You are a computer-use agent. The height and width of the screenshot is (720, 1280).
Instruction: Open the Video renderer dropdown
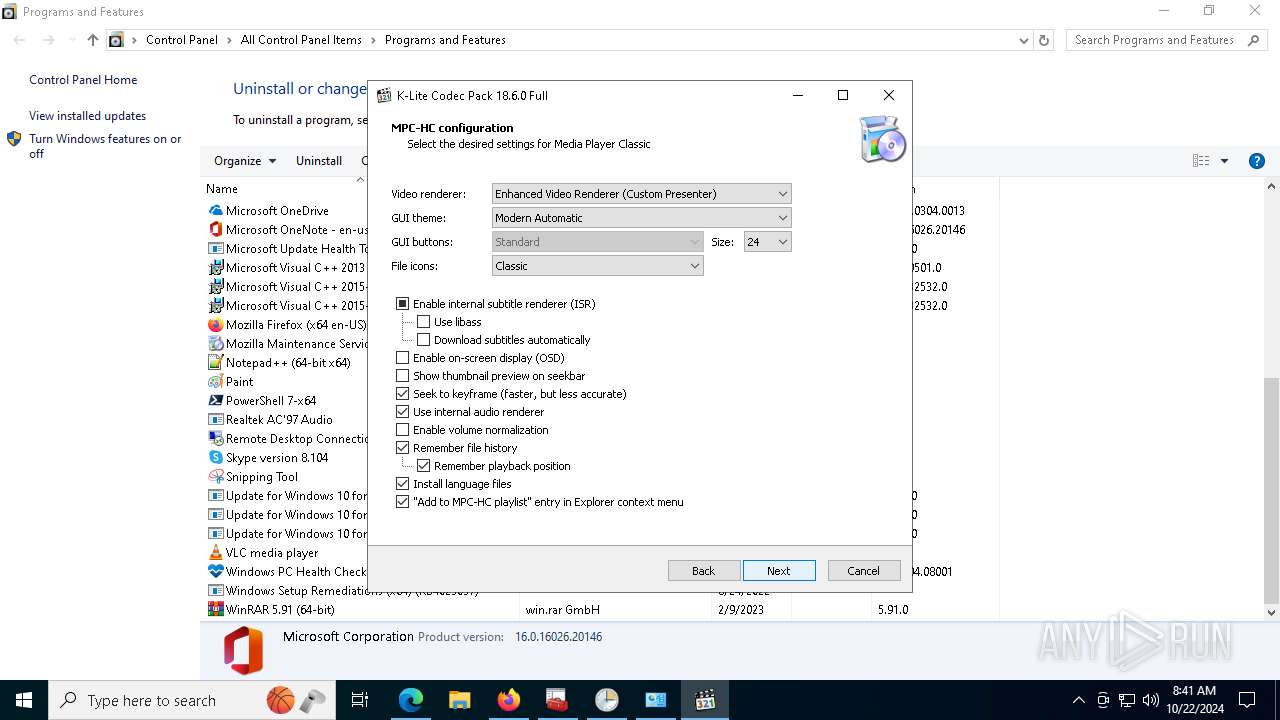click(x=642, y=194)
